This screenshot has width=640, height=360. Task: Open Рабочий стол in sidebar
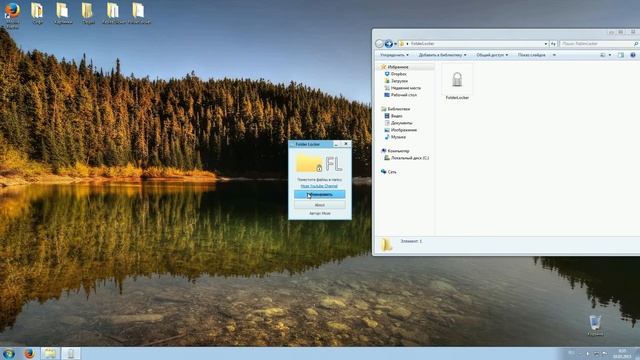tap(404, 95)
